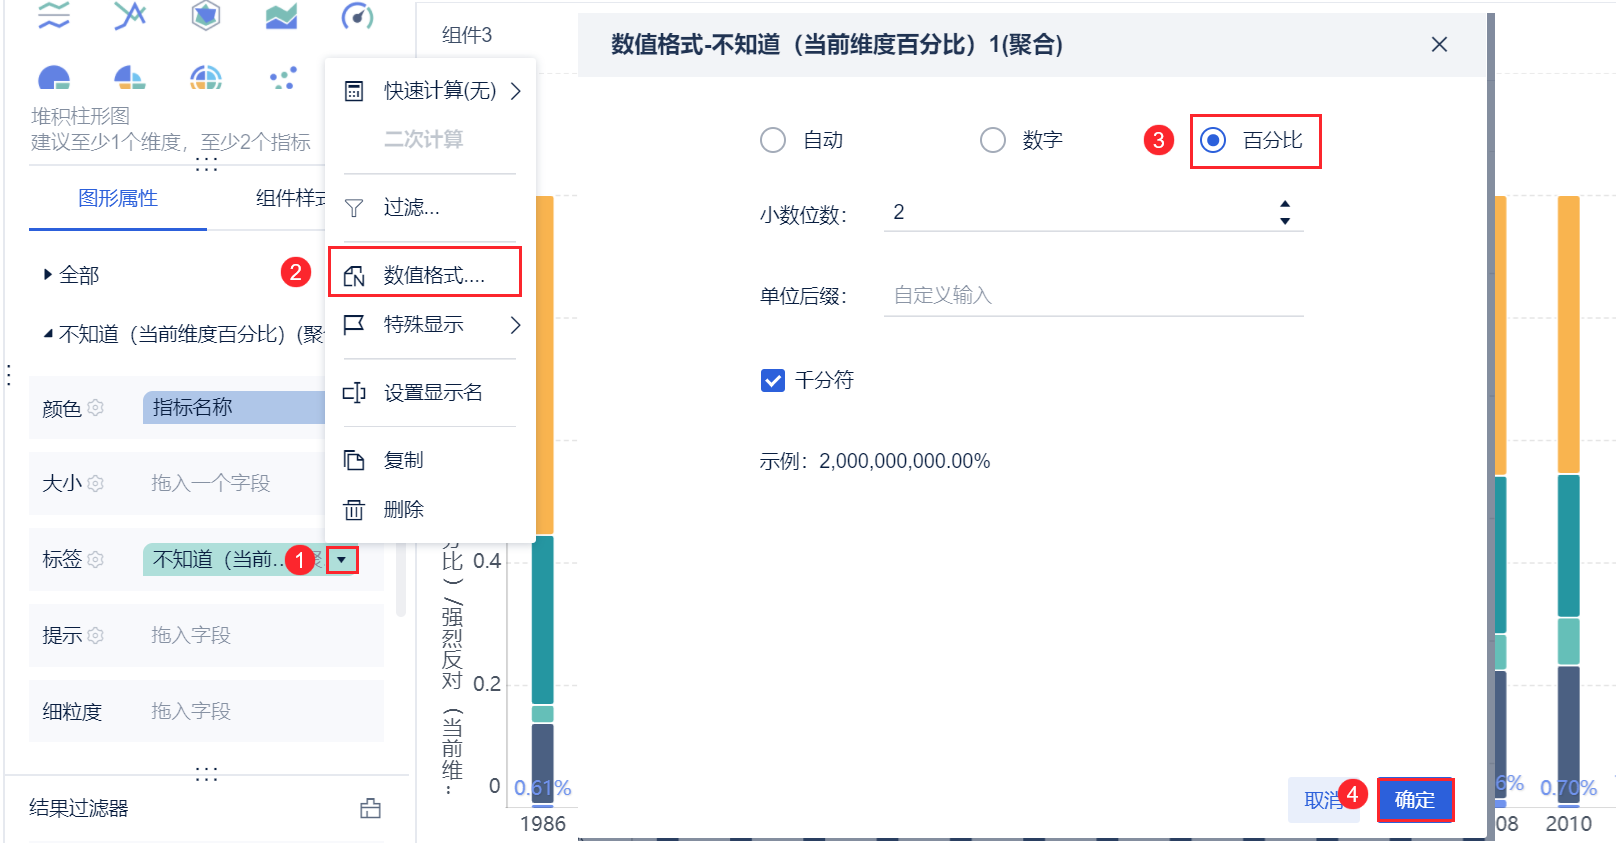This screenshot has width=1616, height=843.
Task: Choose the gauge dashboard chart icon
Action: click(x=357, y=15)
